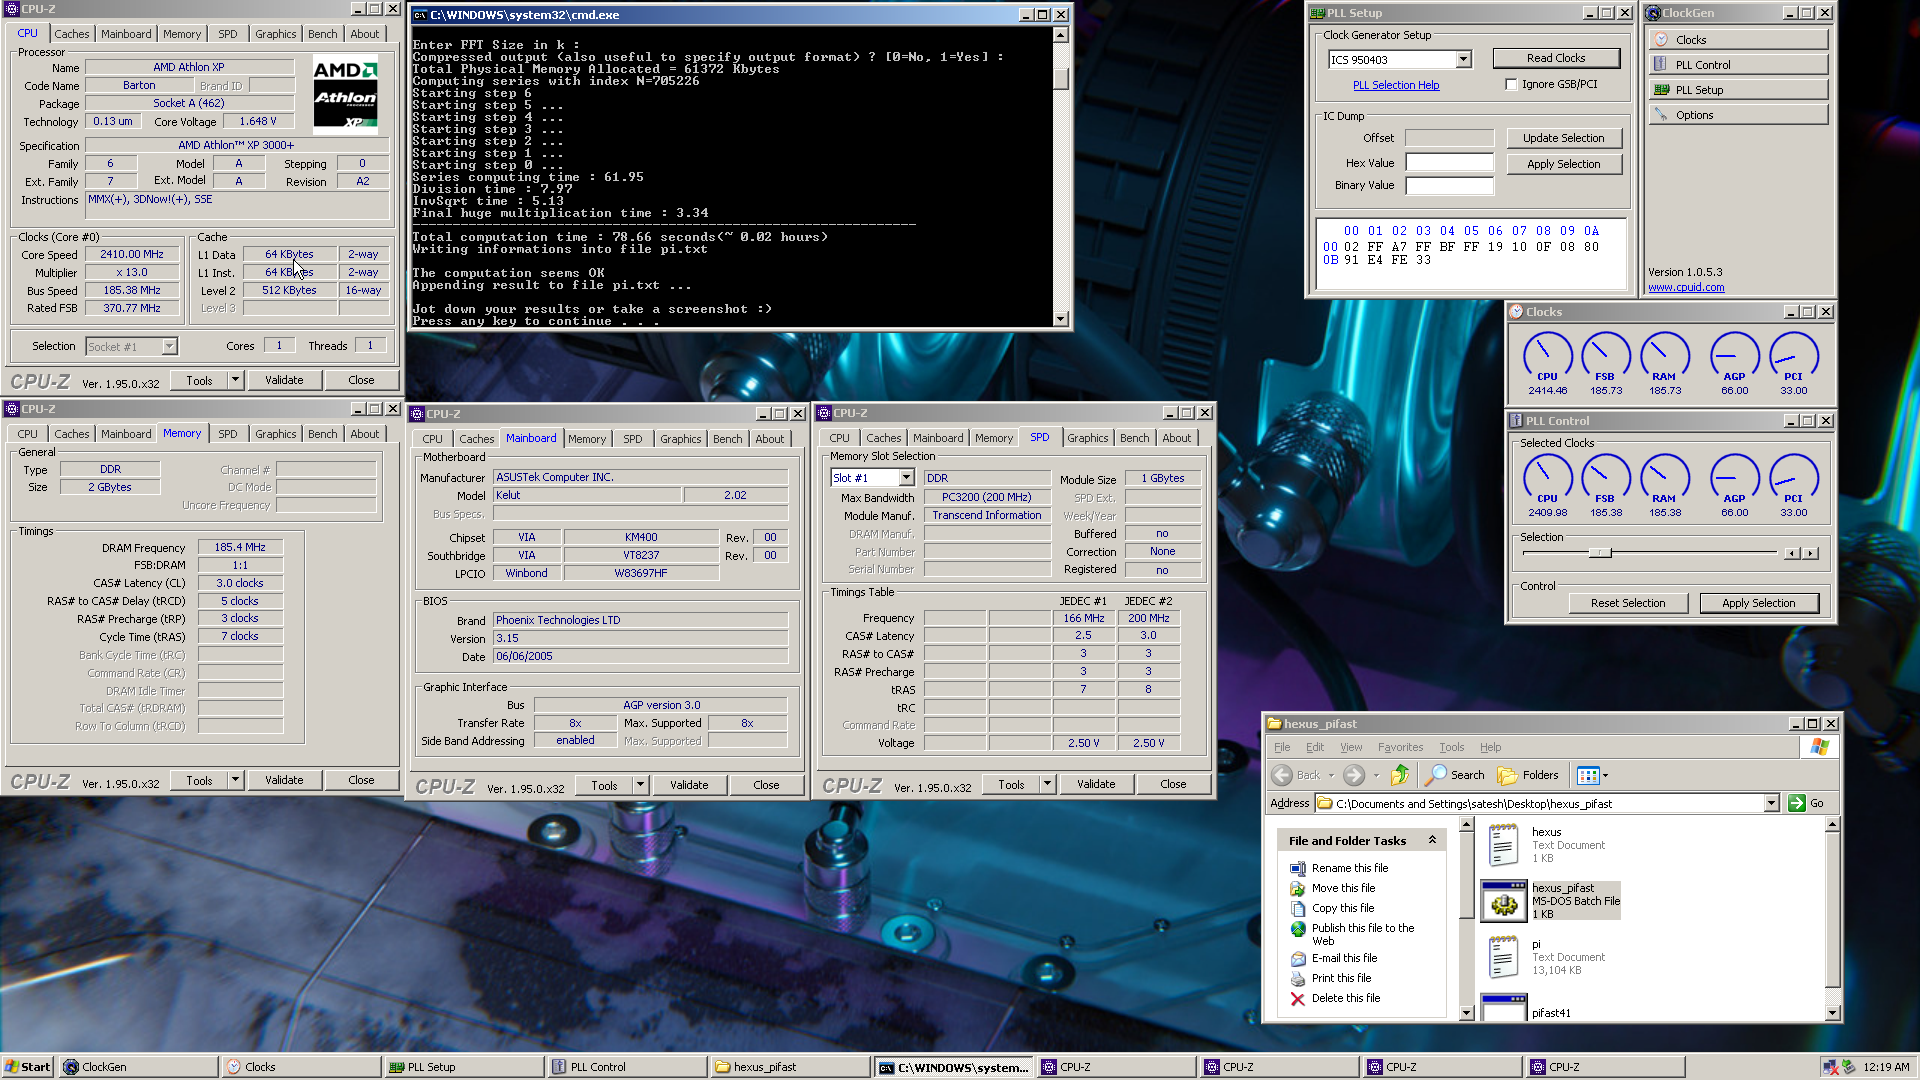Click the Hex Value input field

pyautogui.click(x=1449, y=163)
